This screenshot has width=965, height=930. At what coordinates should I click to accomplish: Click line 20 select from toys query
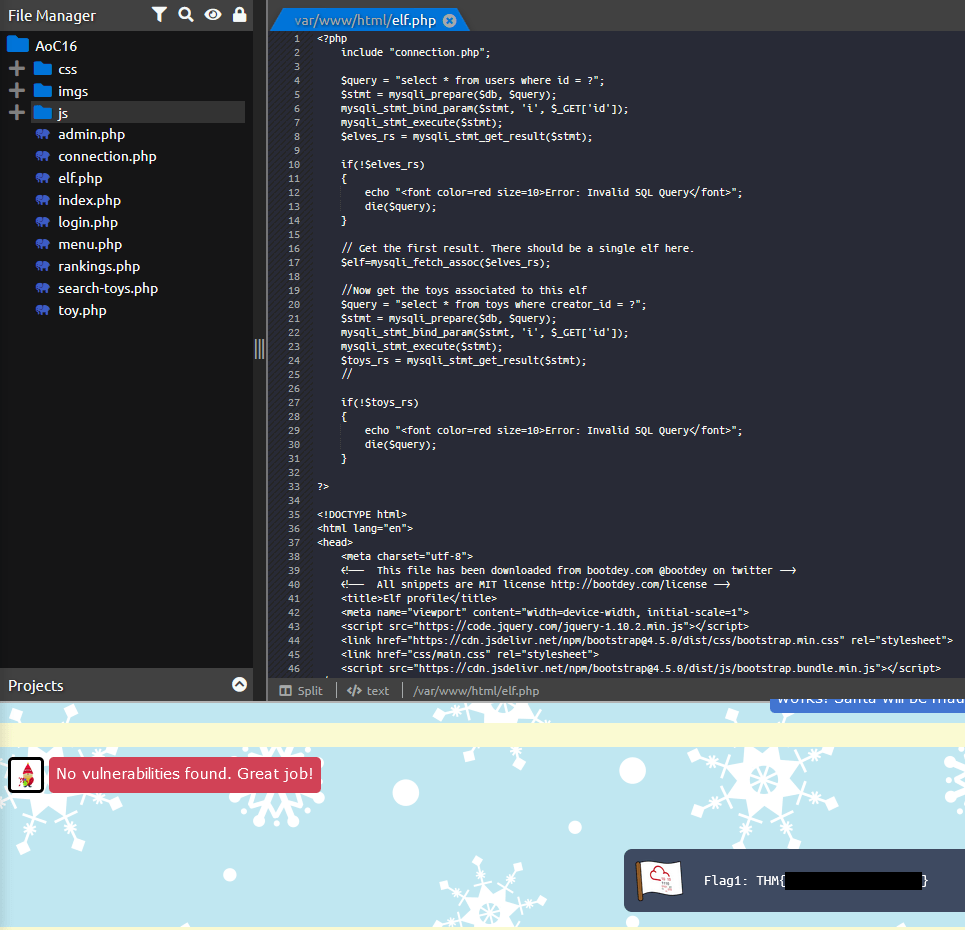coord(494,304)
